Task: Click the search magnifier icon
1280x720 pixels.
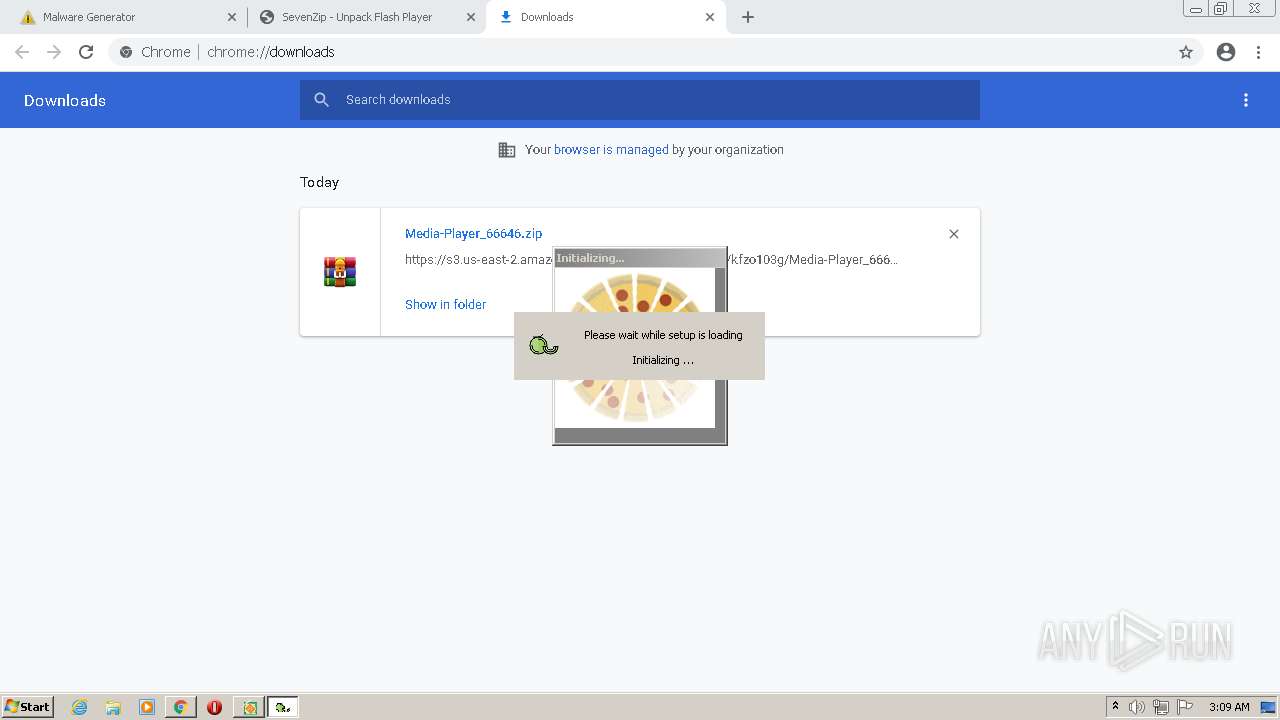Action: tap(321, 100)
